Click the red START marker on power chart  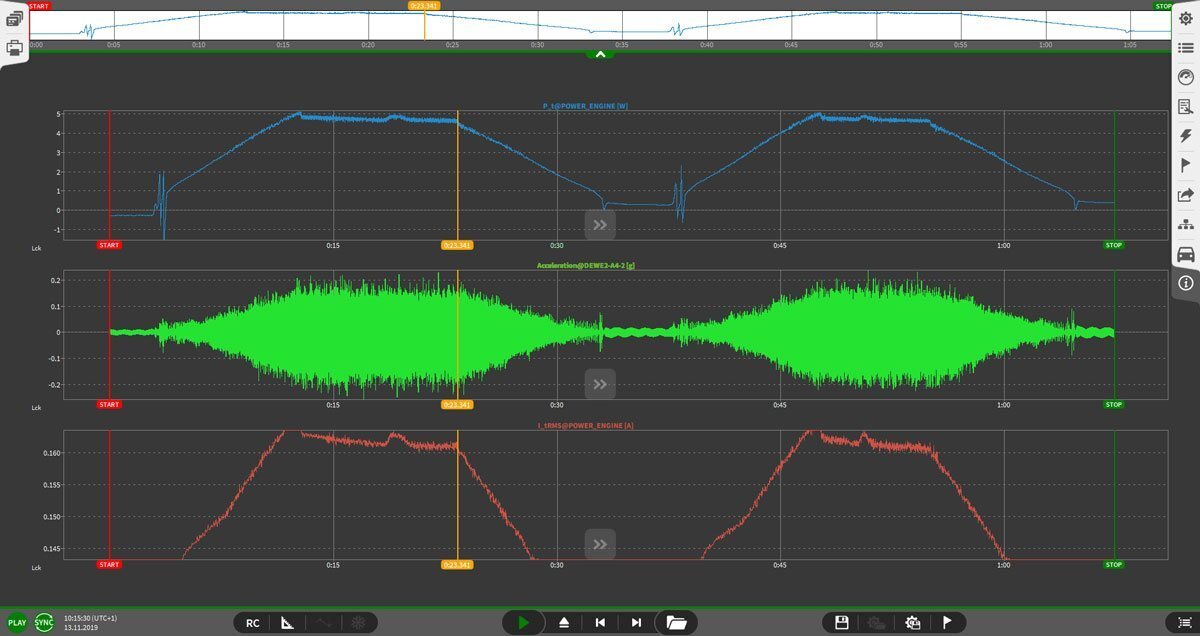pyautogui.click(x=109, y=245)
